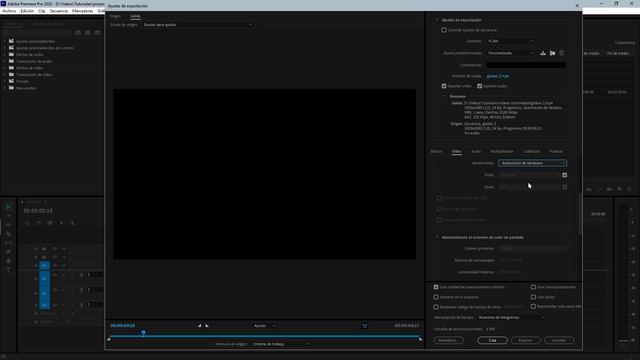Toggle linked selection icon in timeline
This screenshot has height=360, width=640.
point(50,223)
